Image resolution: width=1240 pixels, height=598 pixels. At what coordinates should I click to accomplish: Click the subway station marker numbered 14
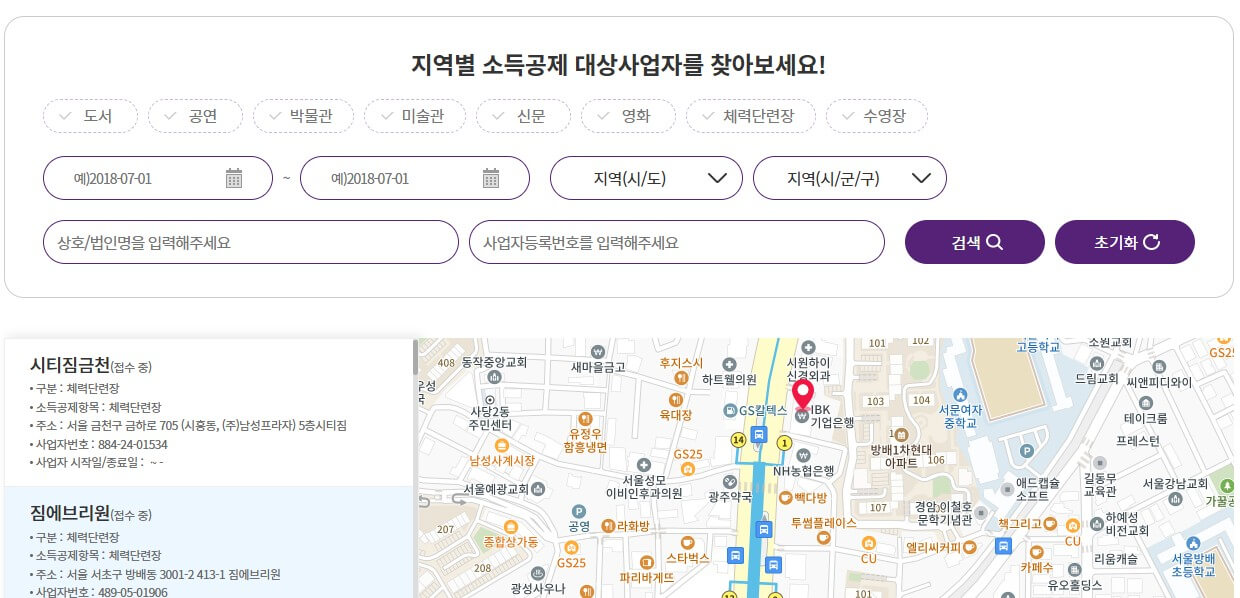(x=739, y=438)
